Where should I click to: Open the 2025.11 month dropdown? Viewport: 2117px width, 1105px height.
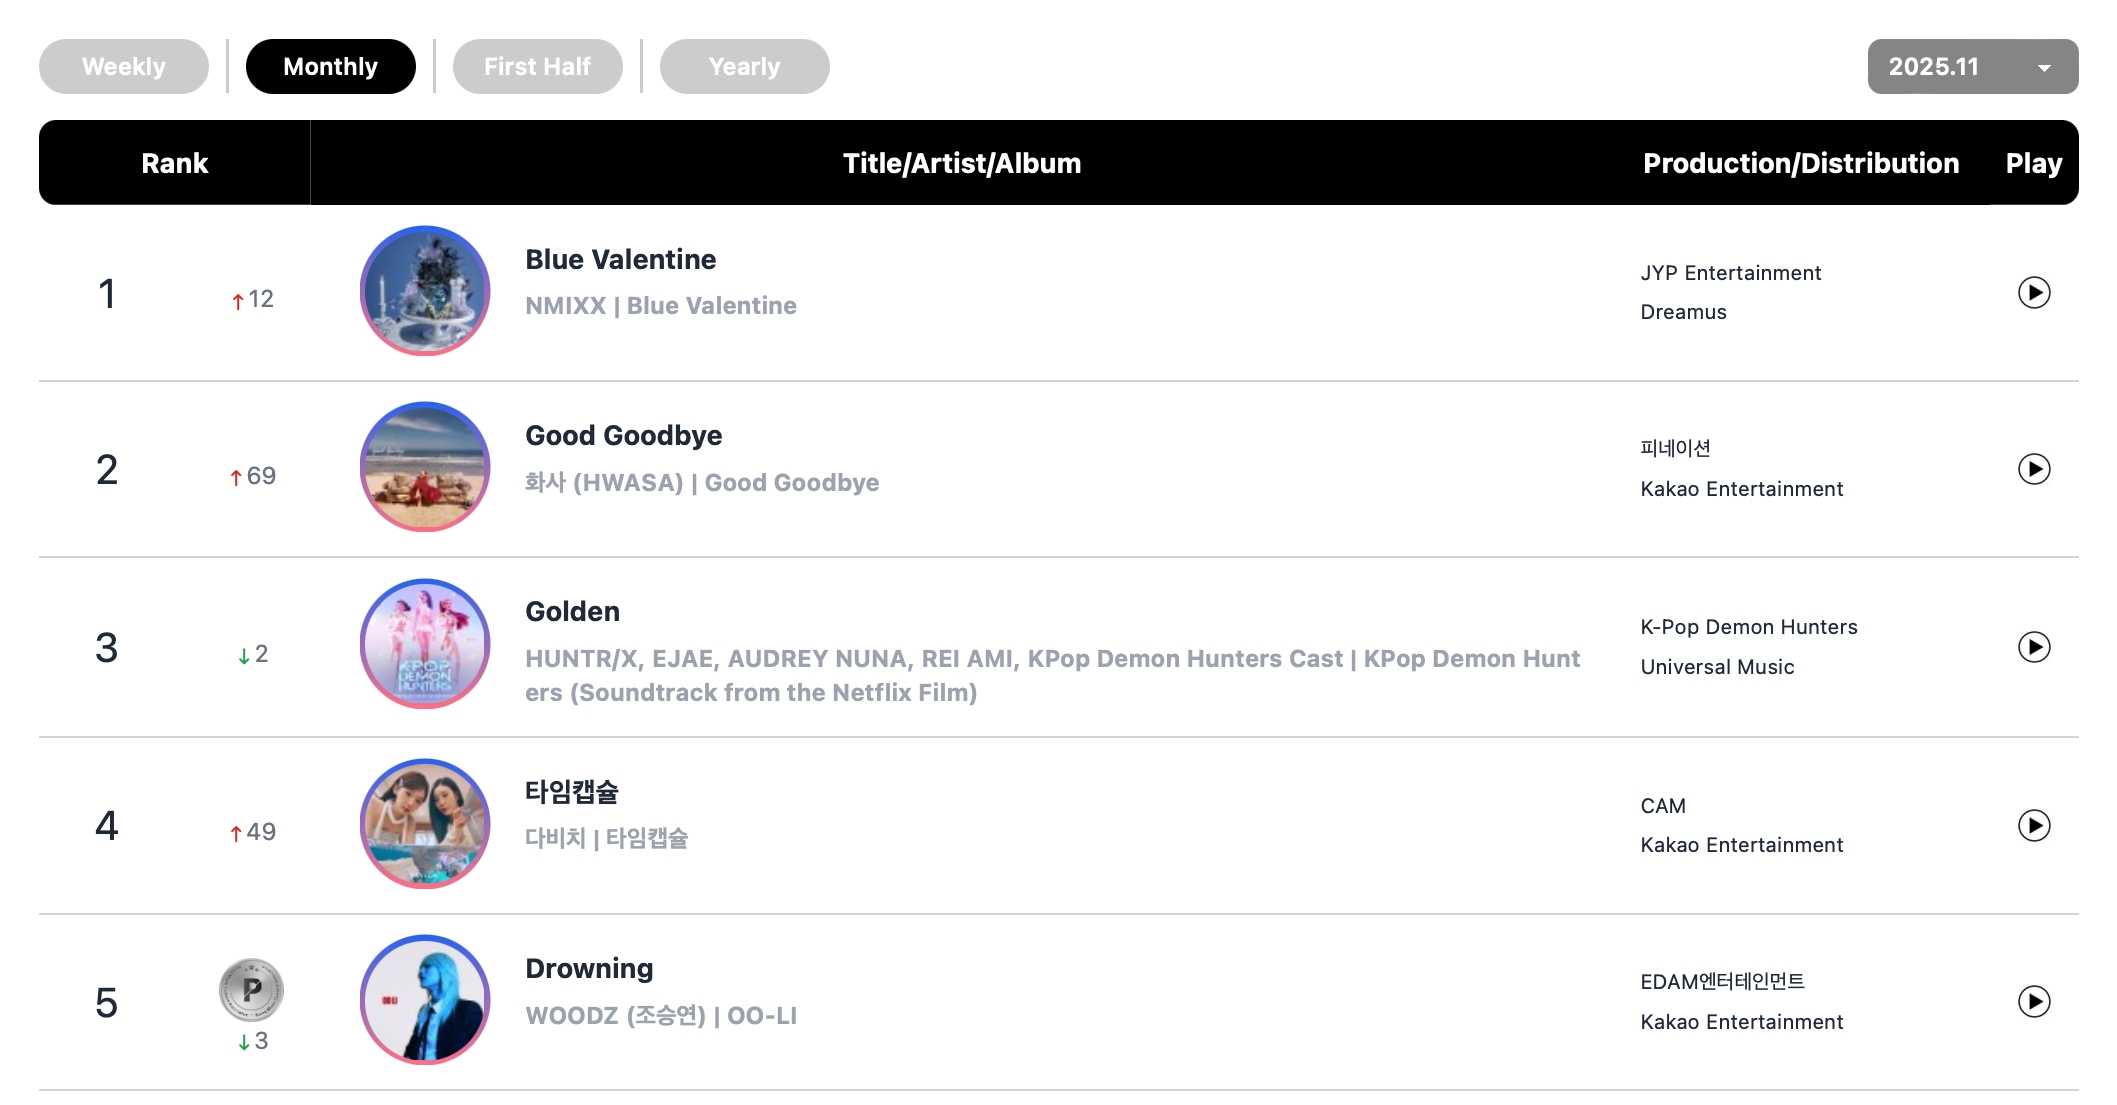1972,67
